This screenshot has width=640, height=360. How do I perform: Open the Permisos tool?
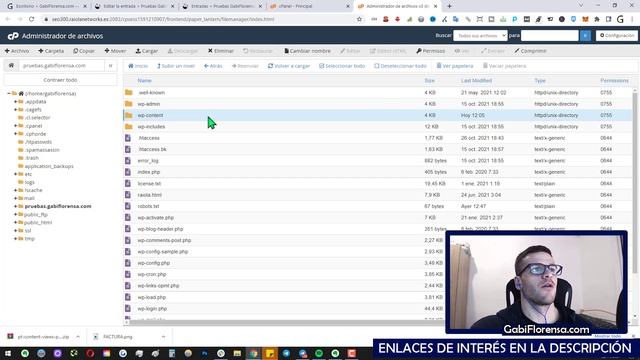tap(431, 51)
